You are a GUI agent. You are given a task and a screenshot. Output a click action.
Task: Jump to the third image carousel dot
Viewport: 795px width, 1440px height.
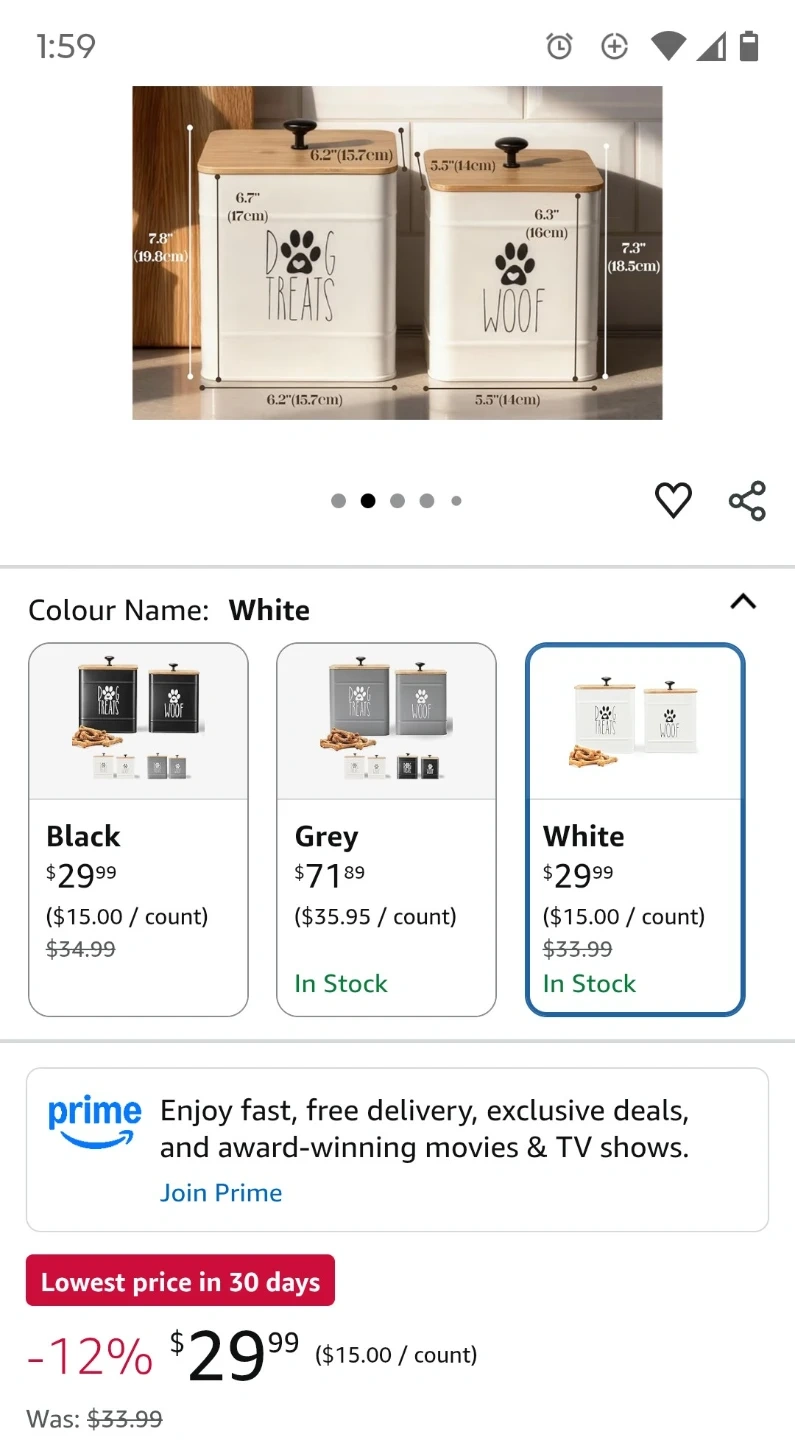[x=398, y=501]
